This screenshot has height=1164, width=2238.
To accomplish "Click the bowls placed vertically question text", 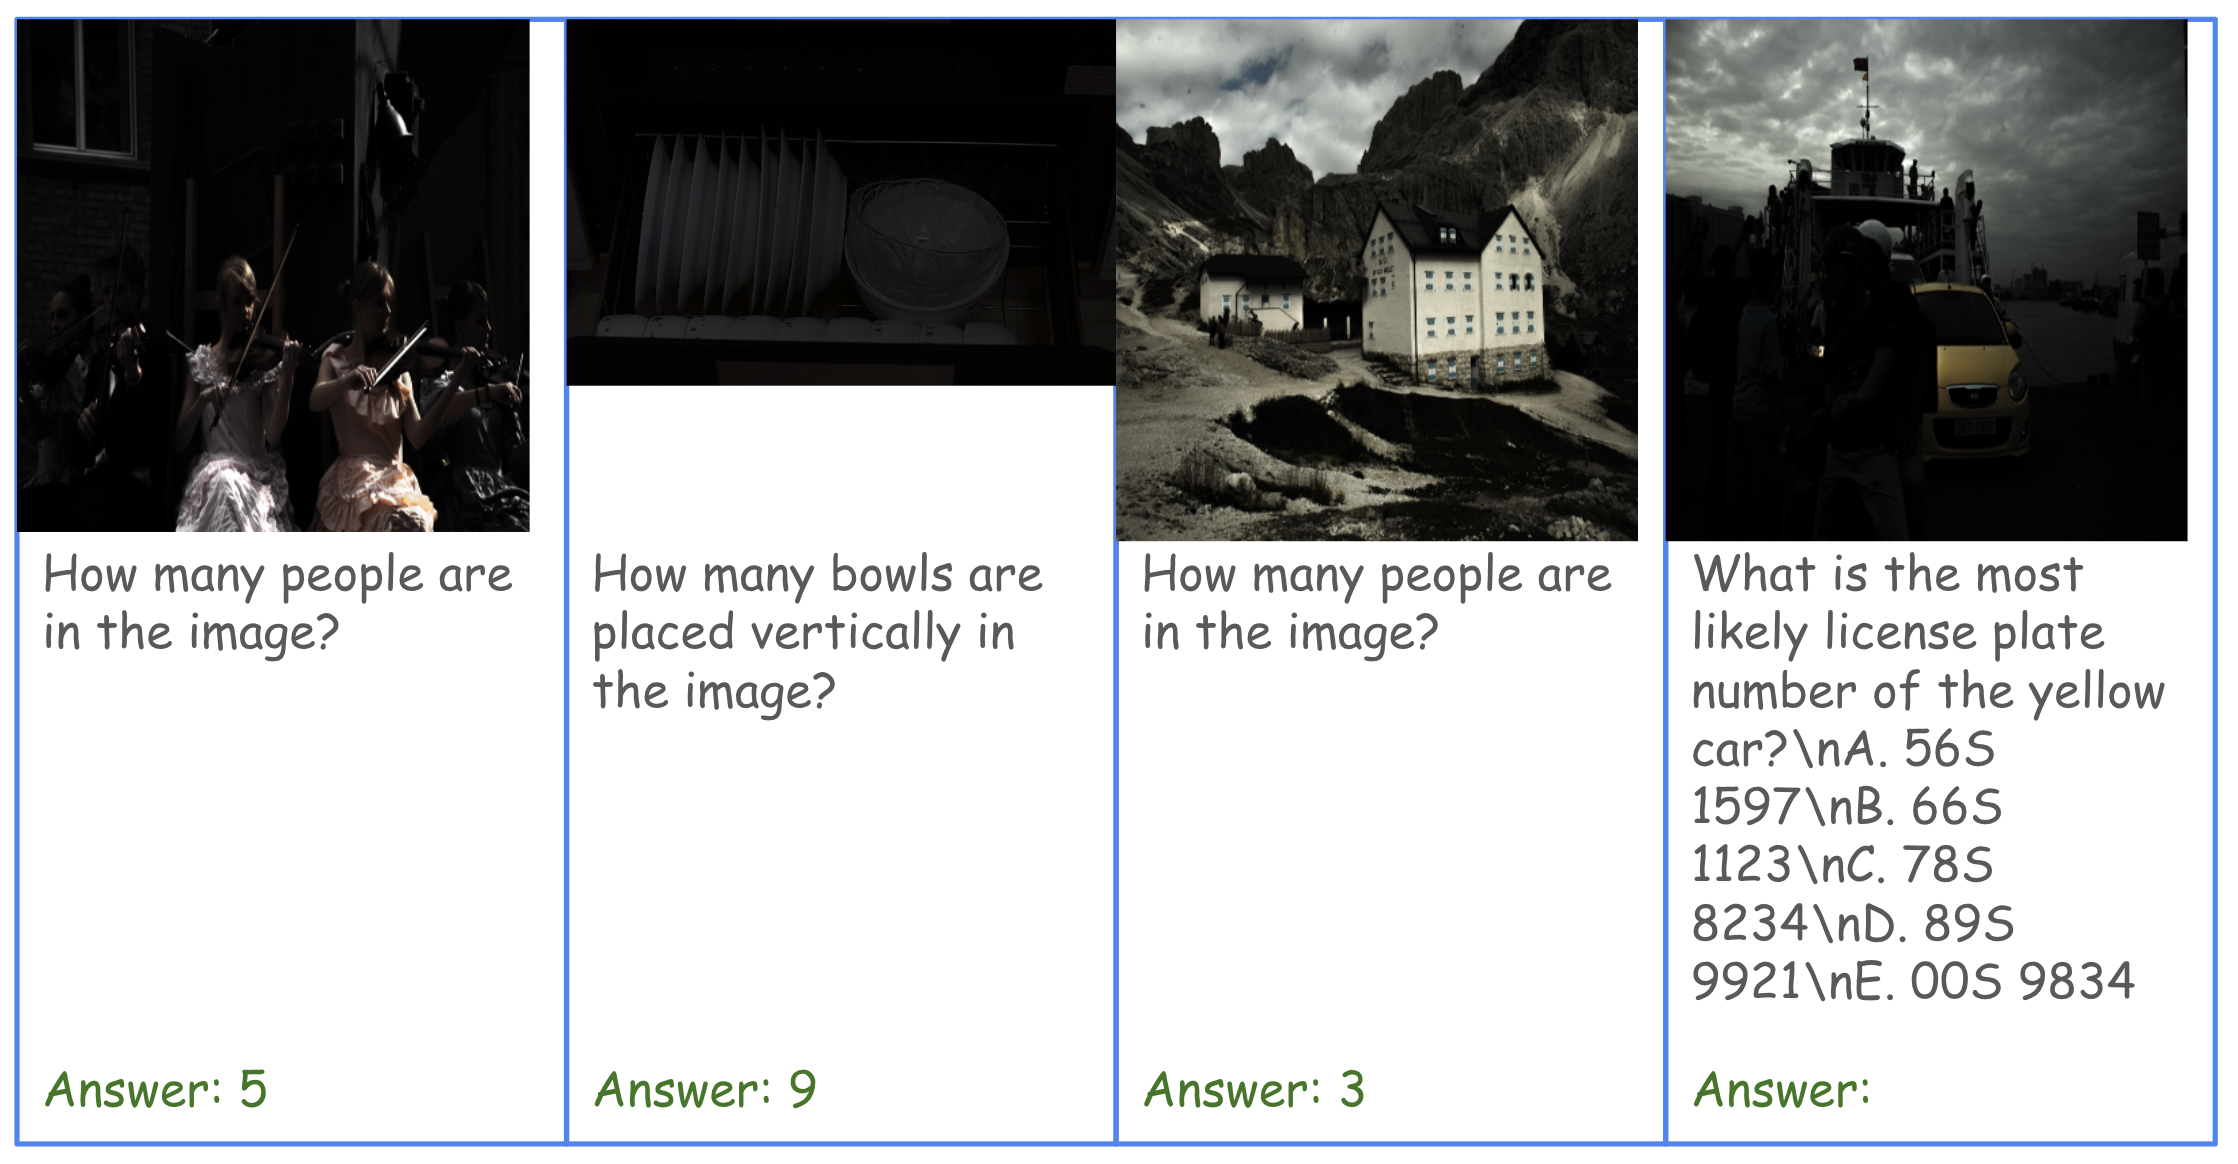I will [x=816, y=633].
